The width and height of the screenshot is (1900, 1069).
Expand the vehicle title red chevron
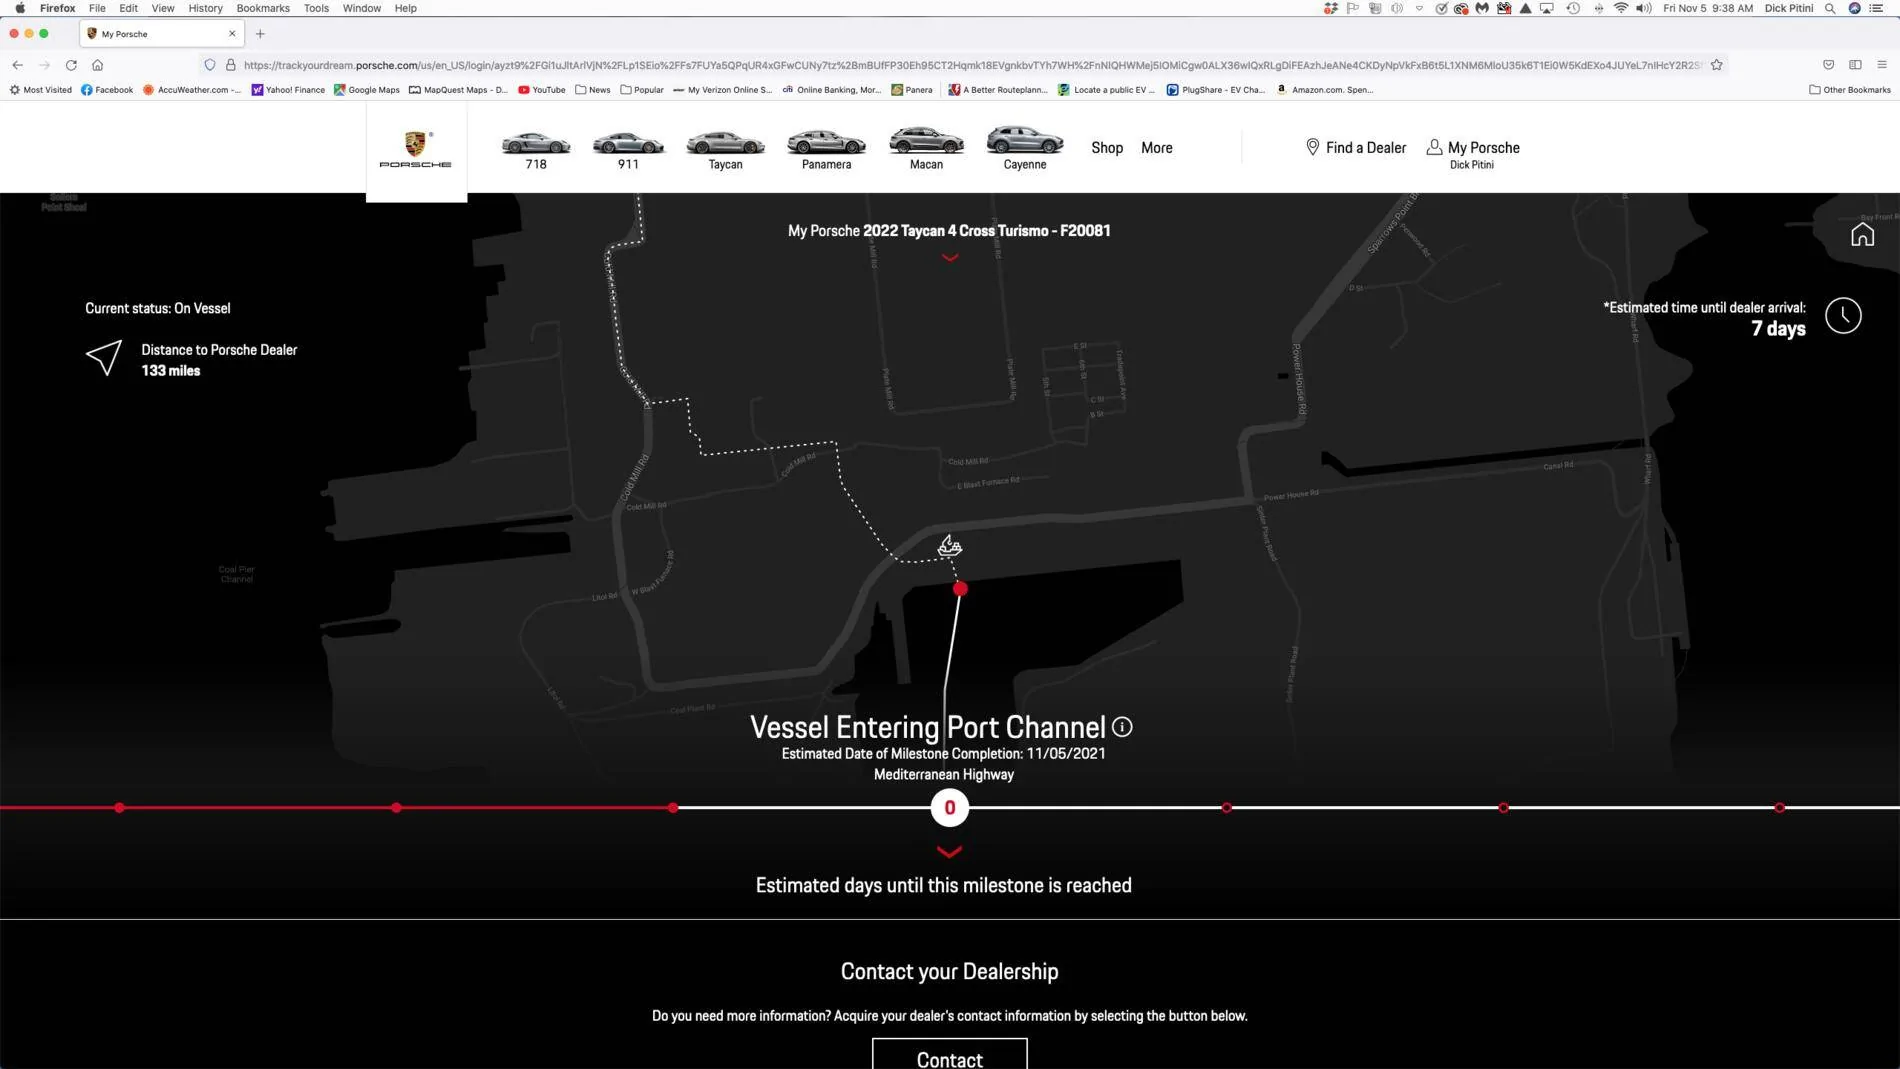950,258
